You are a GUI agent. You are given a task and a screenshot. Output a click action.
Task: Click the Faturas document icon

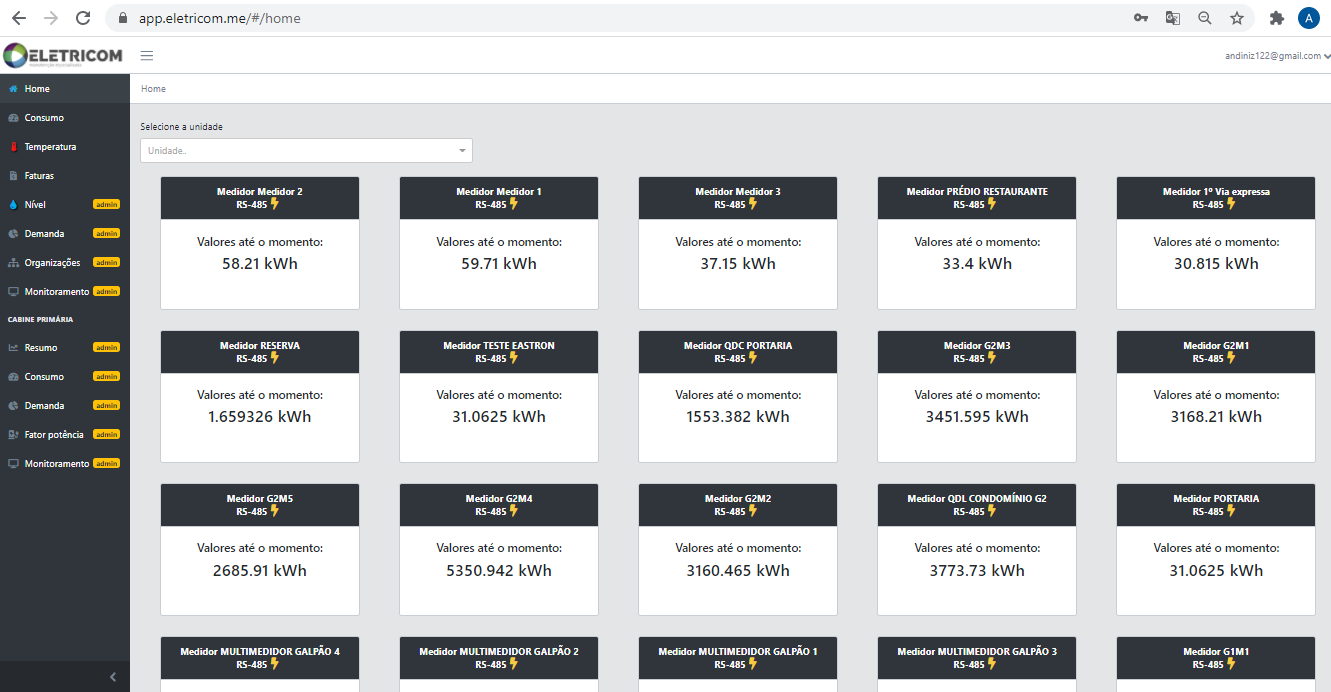tap(13, 176)
